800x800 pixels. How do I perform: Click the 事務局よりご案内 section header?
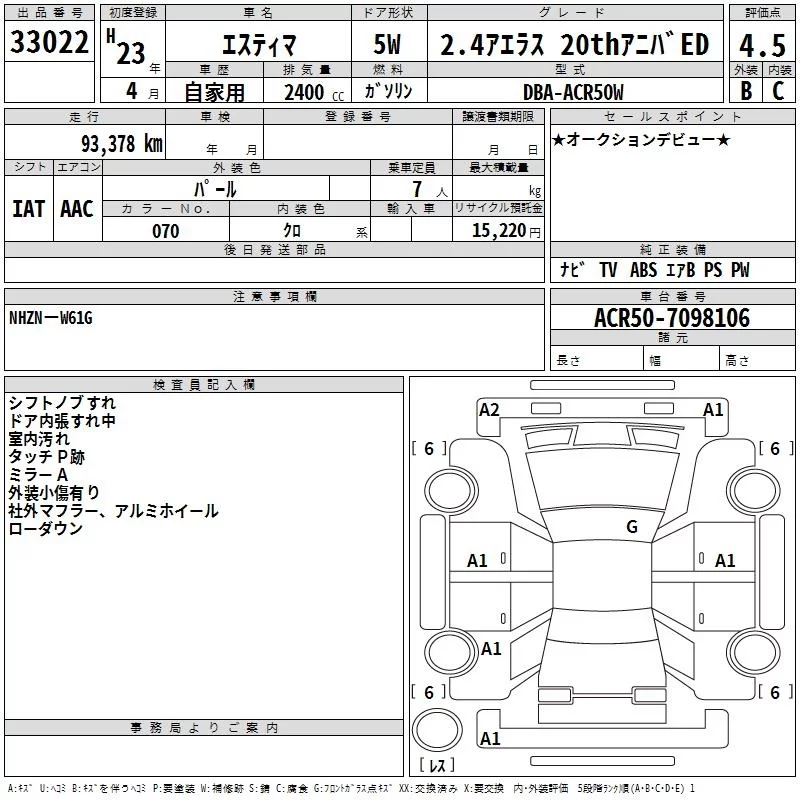[x=204, y=728]
